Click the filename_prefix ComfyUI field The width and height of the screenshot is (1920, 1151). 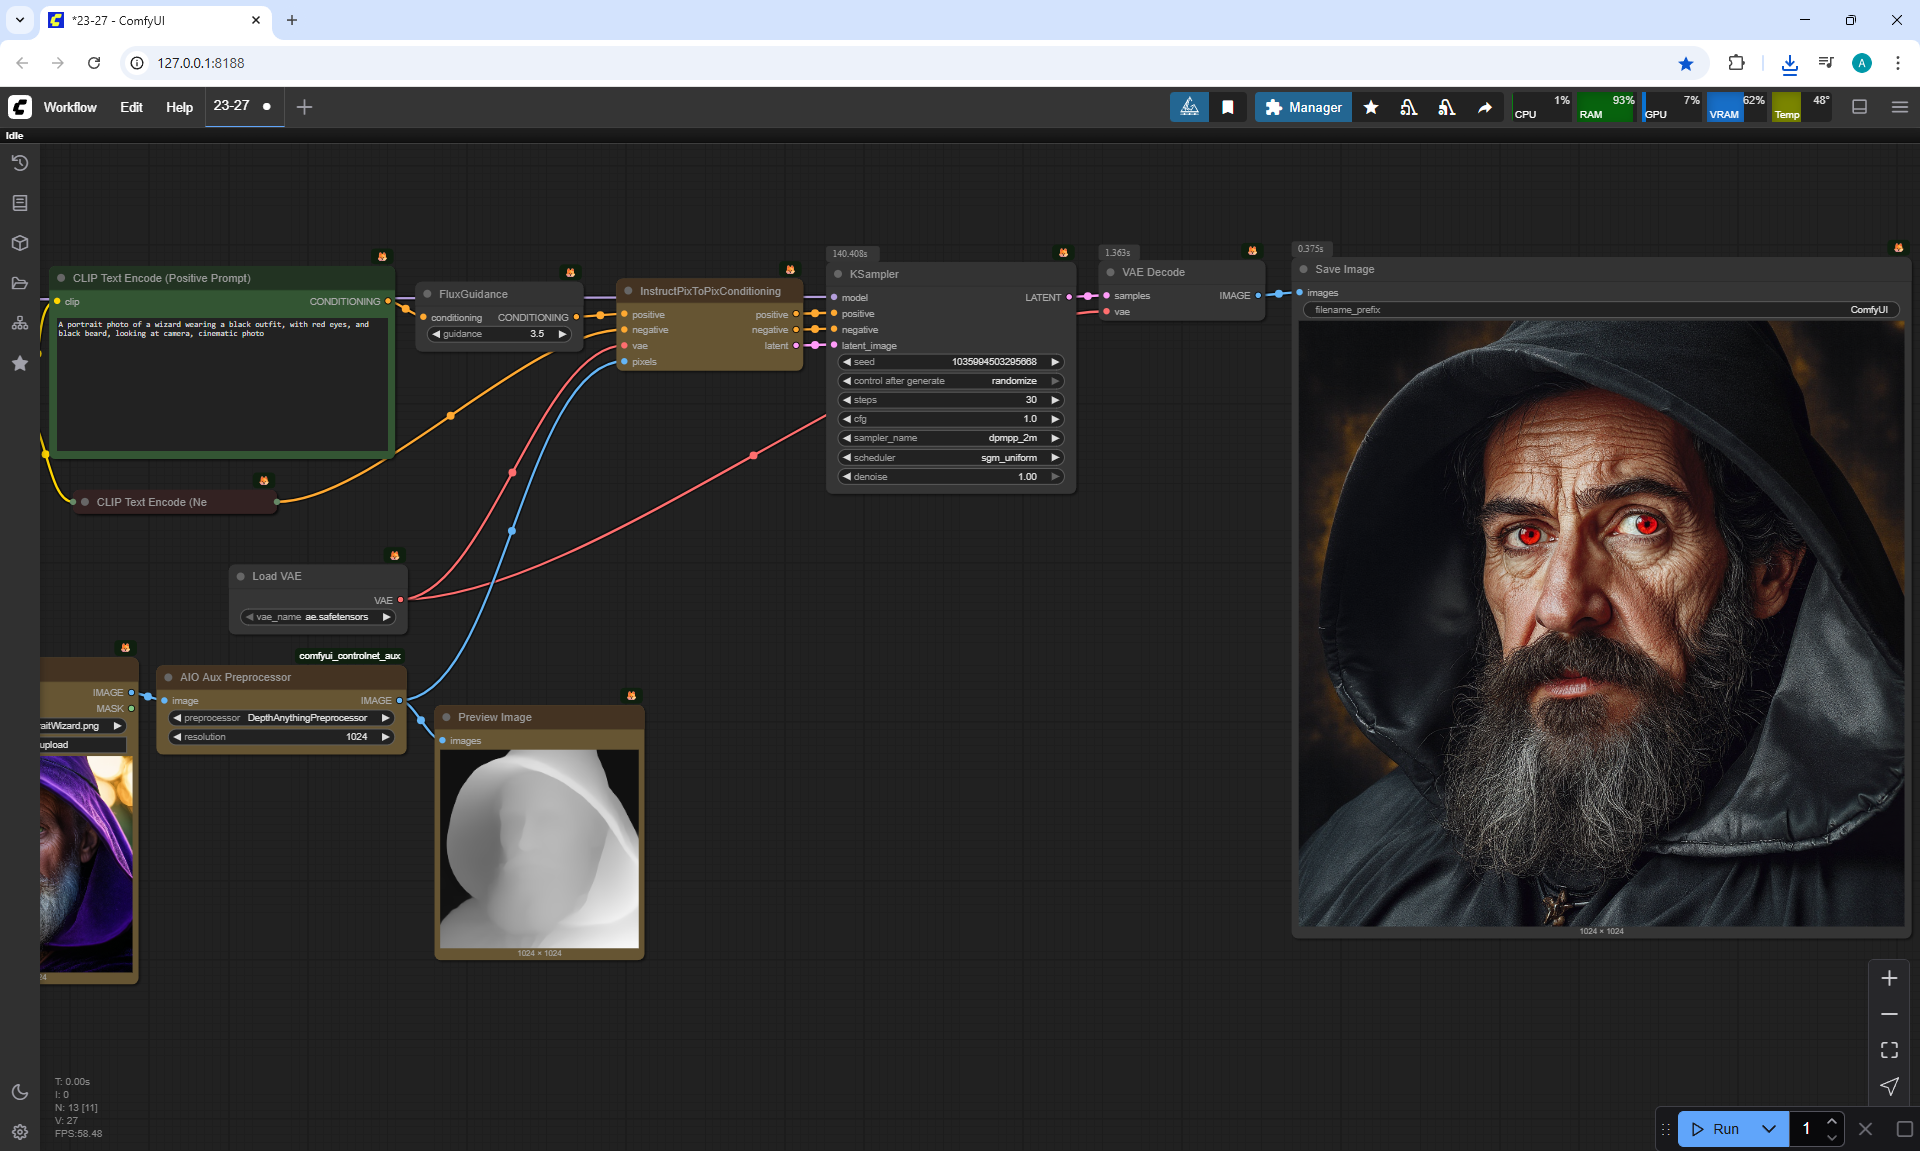(1600, 310)
